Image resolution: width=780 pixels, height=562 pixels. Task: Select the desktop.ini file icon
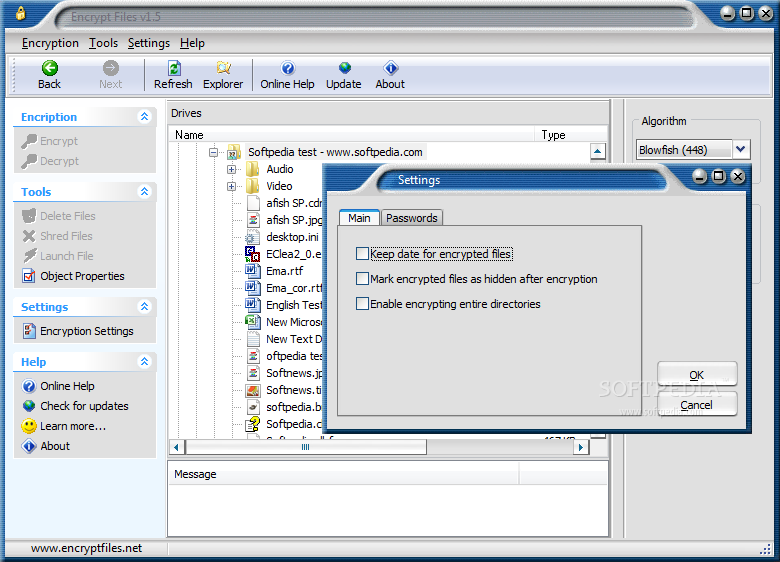point(253,237)
